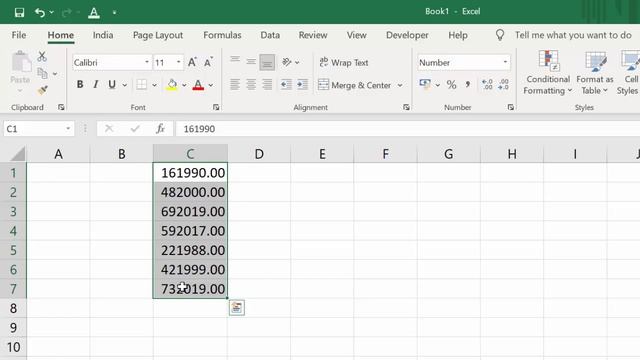The width and height of the screenshot is (640, 360).
Task: Increase the cell indent
Action: [302, 84]
